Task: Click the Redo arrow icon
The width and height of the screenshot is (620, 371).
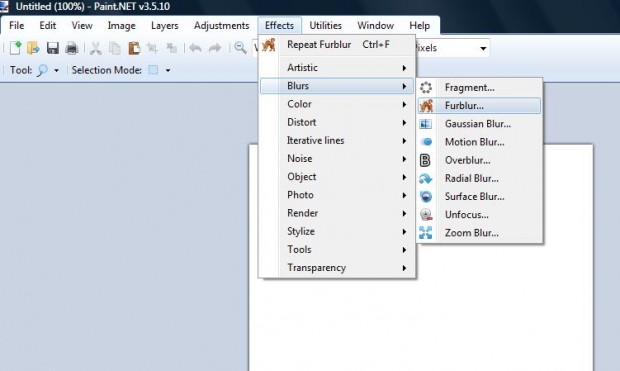Action: coord(215,48)
